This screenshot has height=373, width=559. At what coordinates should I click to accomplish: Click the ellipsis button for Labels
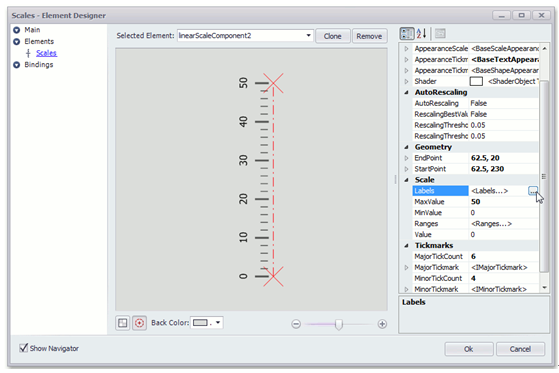click(533, 191)
